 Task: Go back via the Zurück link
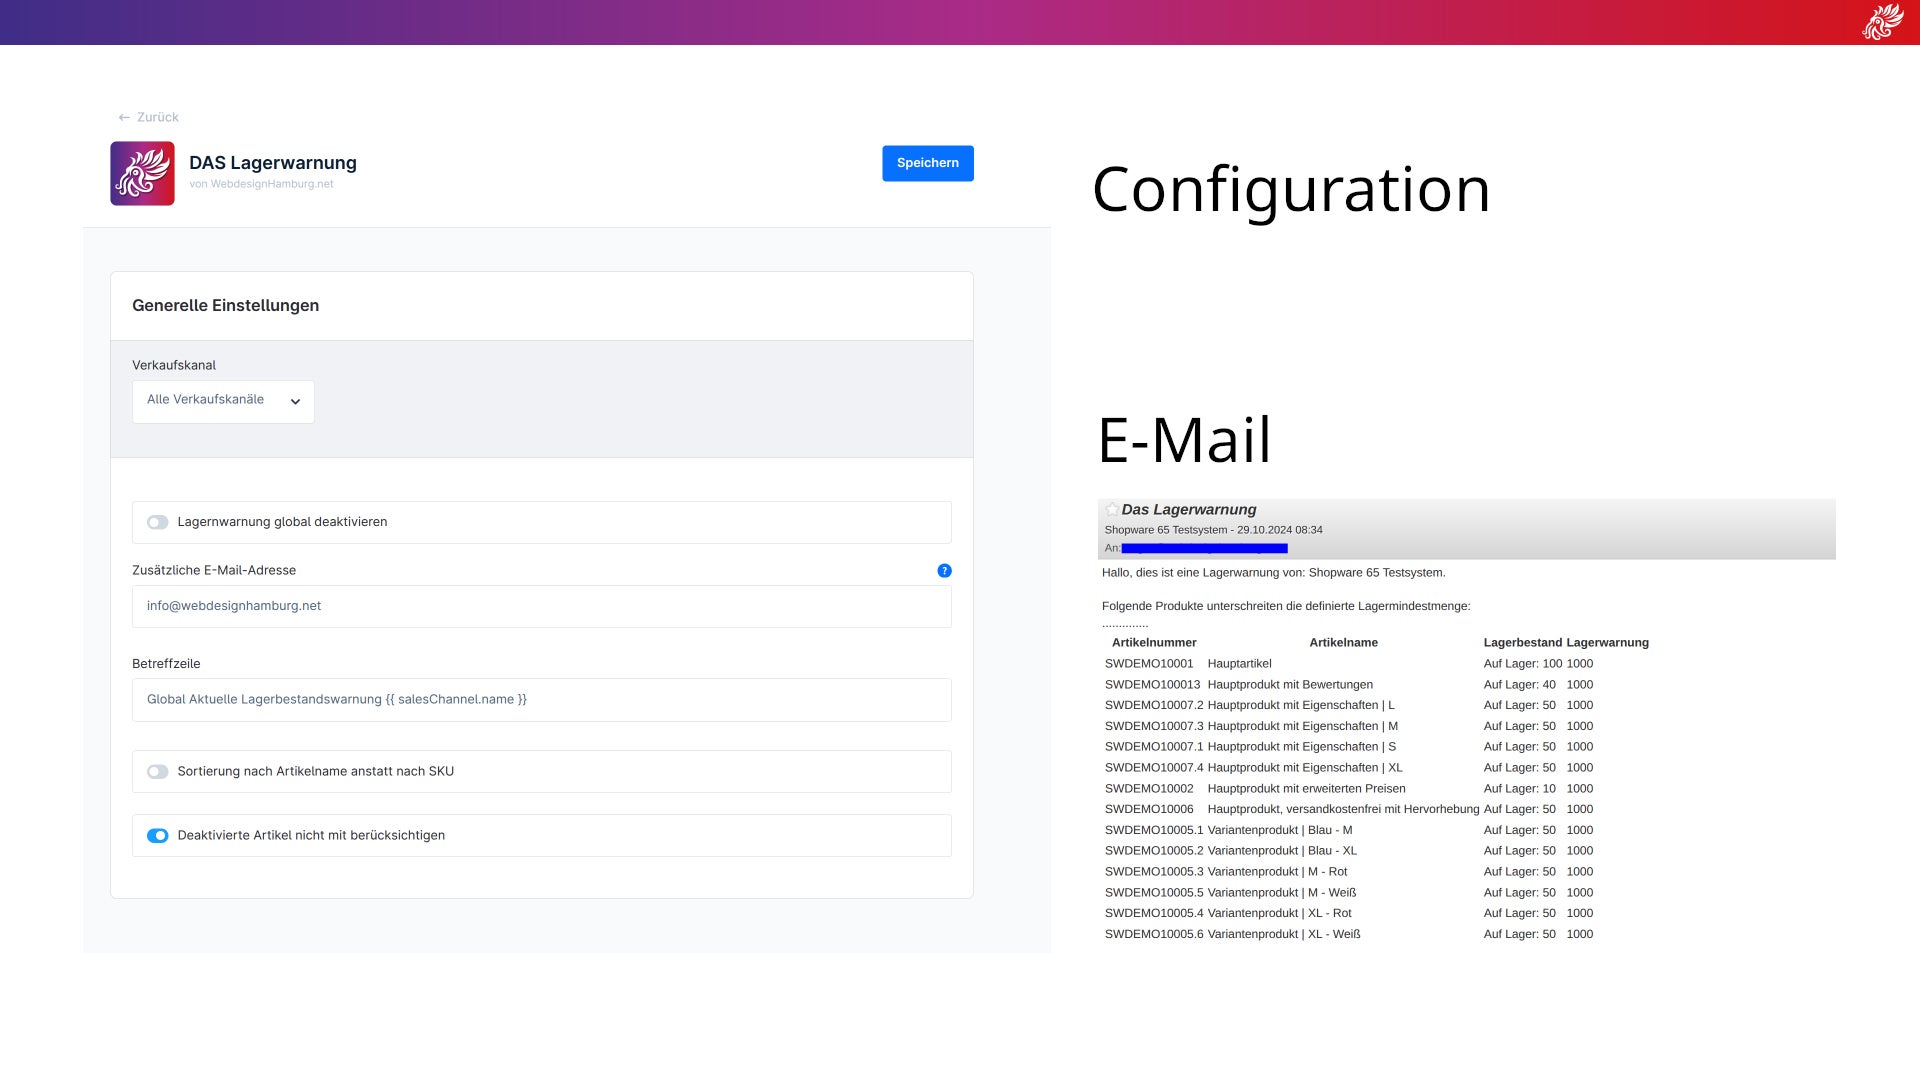point(158,117)
